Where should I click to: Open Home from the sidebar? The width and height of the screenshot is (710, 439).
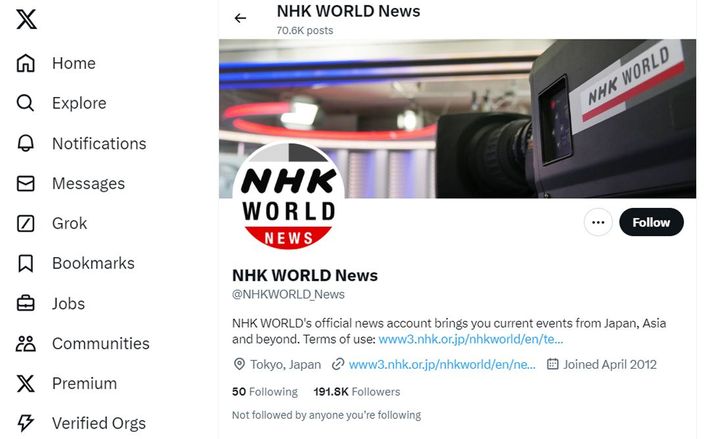click(x=56, y=63)
